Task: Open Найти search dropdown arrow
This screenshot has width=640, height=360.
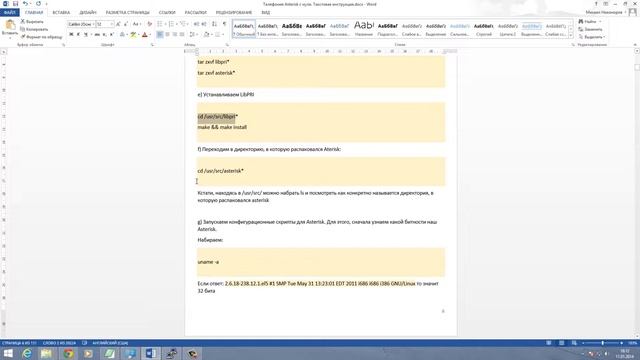Action: 600,22
